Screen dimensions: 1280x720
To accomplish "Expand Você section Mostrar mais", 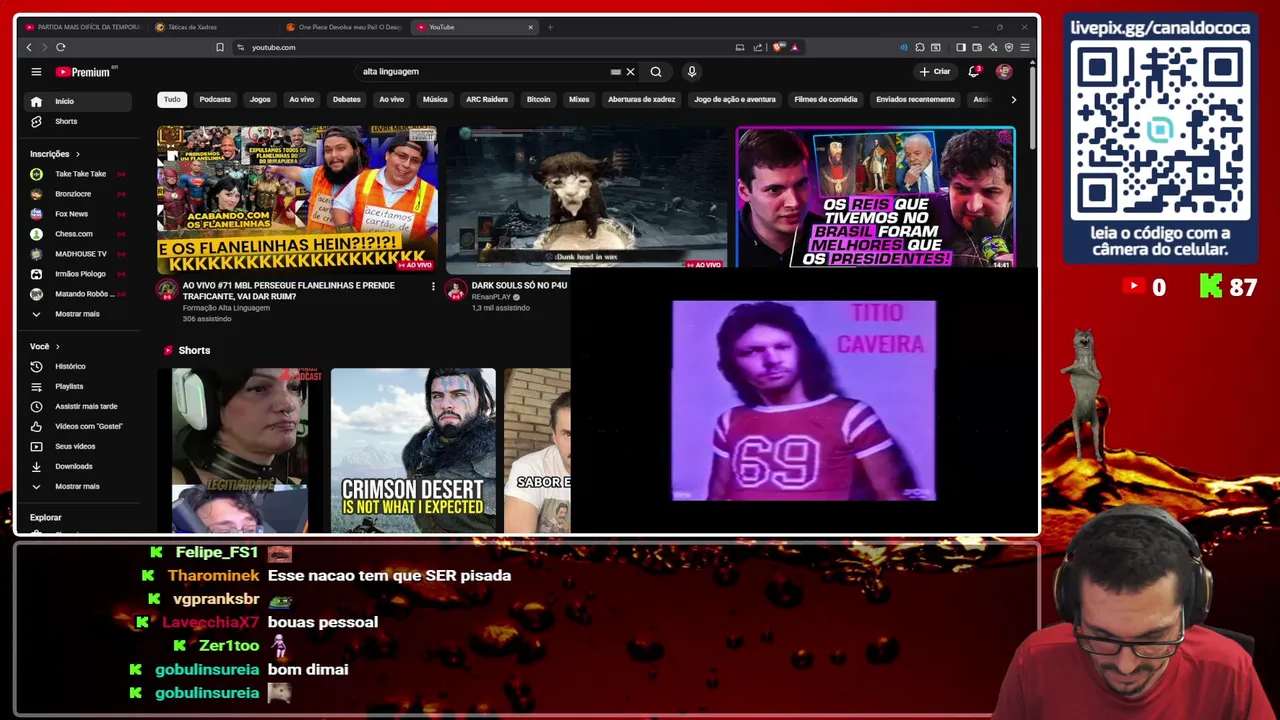I will coord(78,486).
